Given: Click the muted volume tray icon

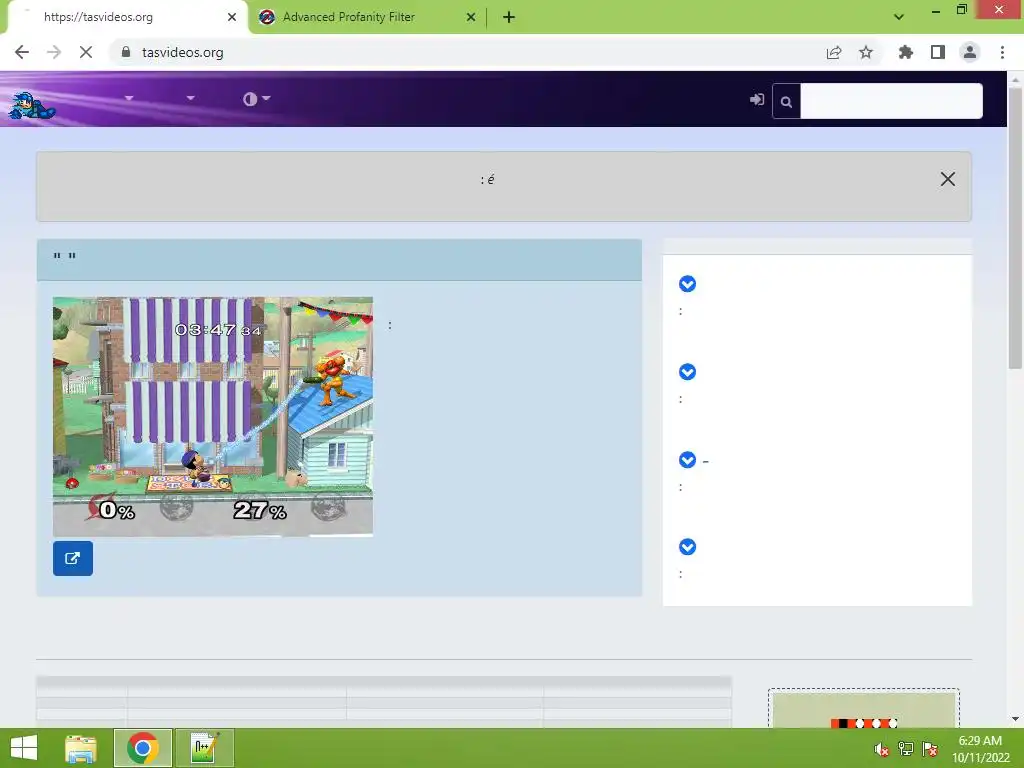Looking at the screenshot, I should click(882, 749).
